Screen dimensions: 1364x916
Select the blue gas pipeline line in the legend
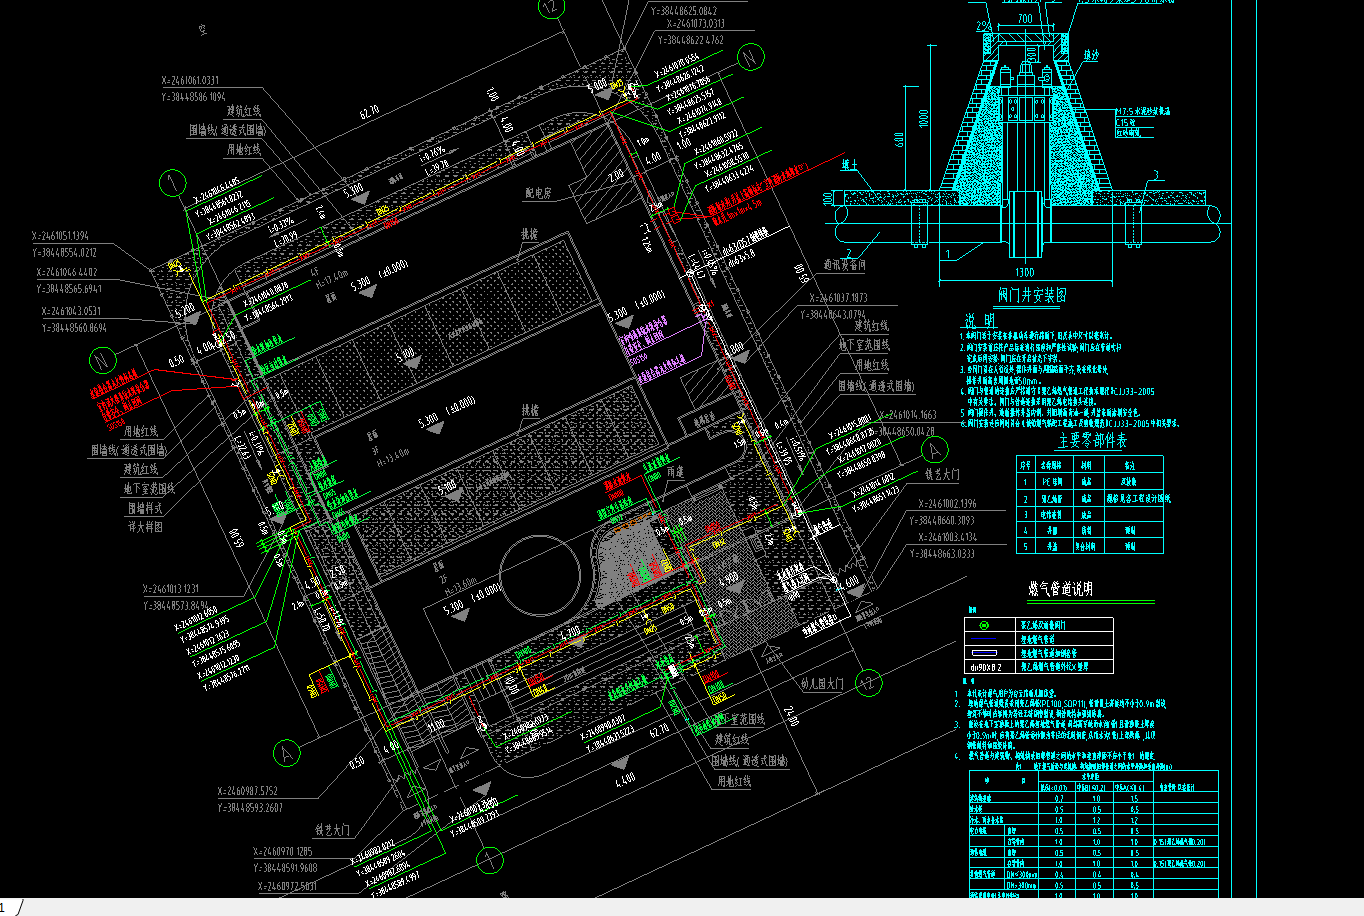point(984,638)
